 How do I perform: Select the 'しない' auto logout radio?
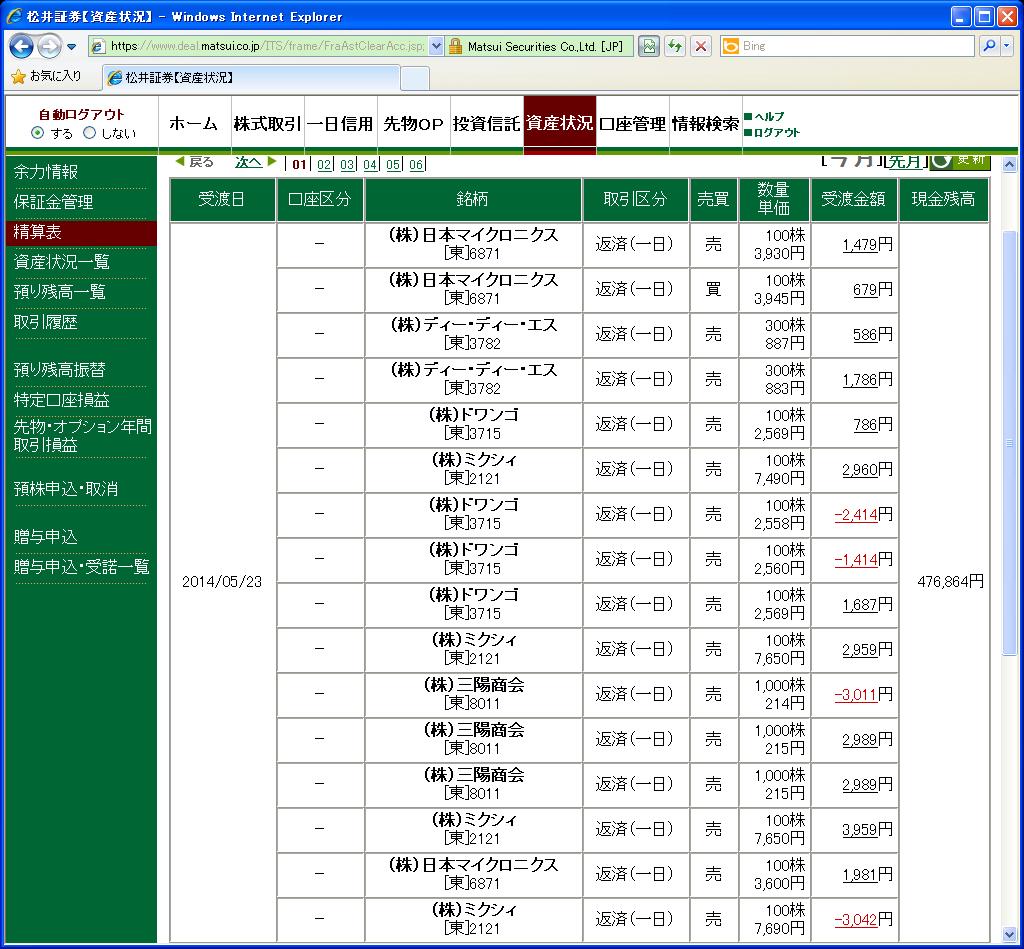pyautogui.click(x=89, y=133)
